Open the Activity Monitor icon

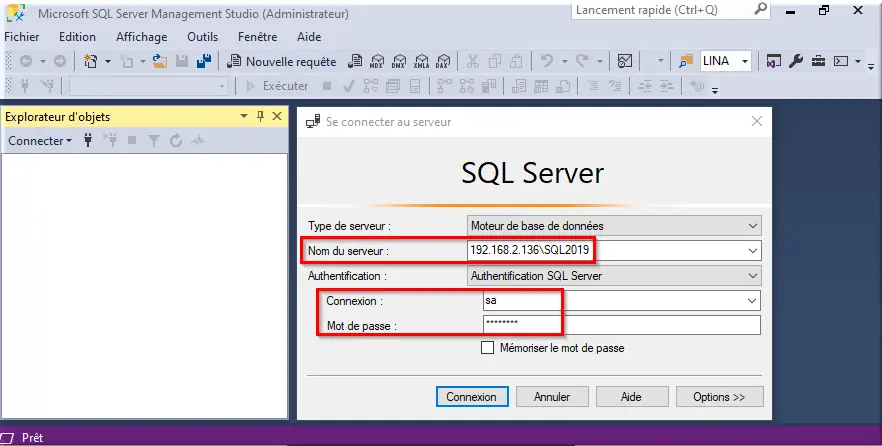point(625,61)
